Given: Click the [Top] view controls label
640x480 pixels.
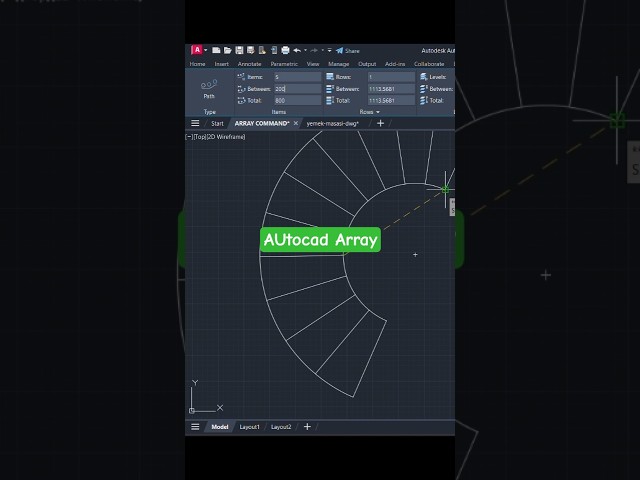Looking at the screenshot, I should pyautogui.click(x=200, y=137).
